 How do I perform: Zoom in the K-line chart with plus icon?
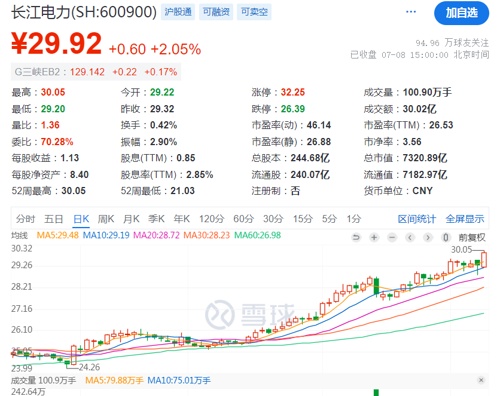tap(374, 237)
